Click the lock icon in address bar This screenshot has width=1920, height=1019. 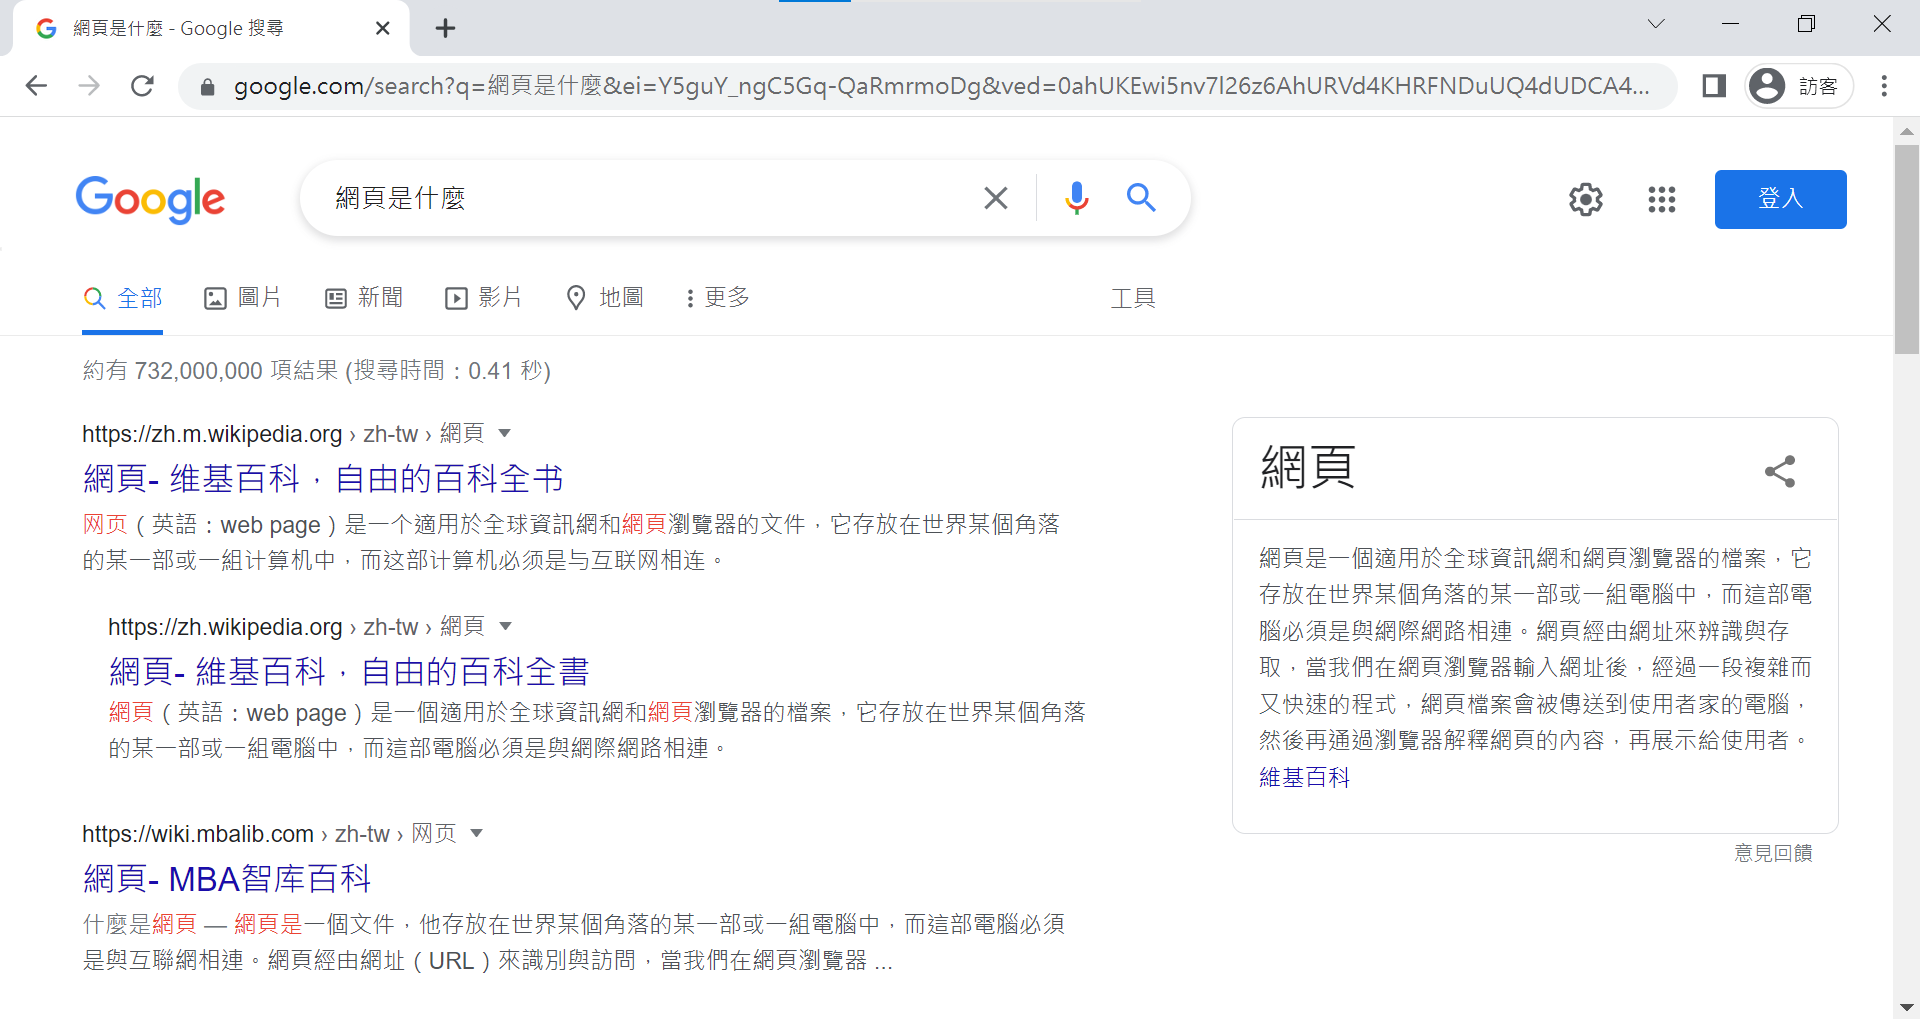point(207,87)
